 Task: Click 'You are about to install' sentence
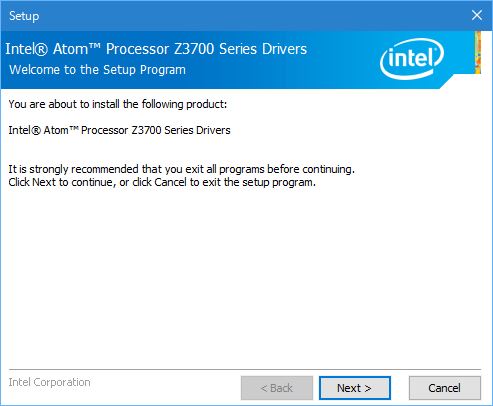coord(118,104)
